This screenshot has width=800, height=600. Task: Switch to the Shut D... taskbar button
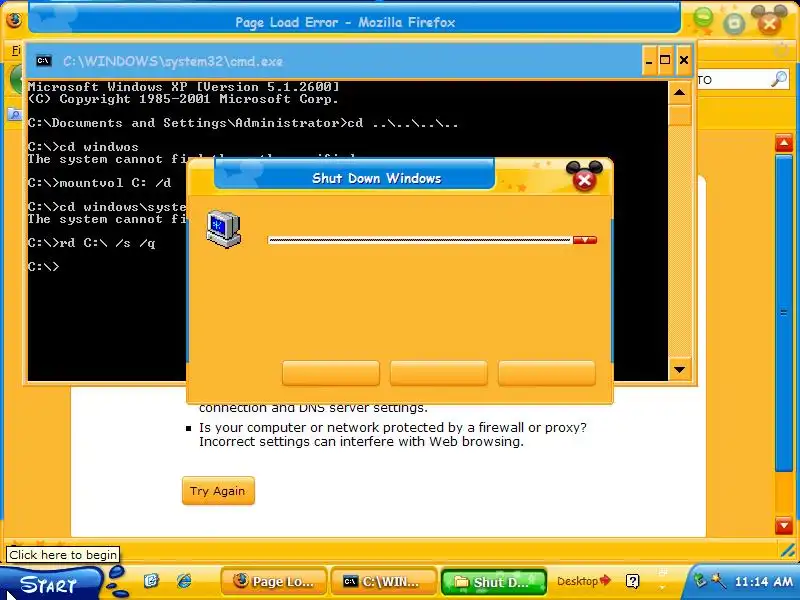(x=493, y=582)
